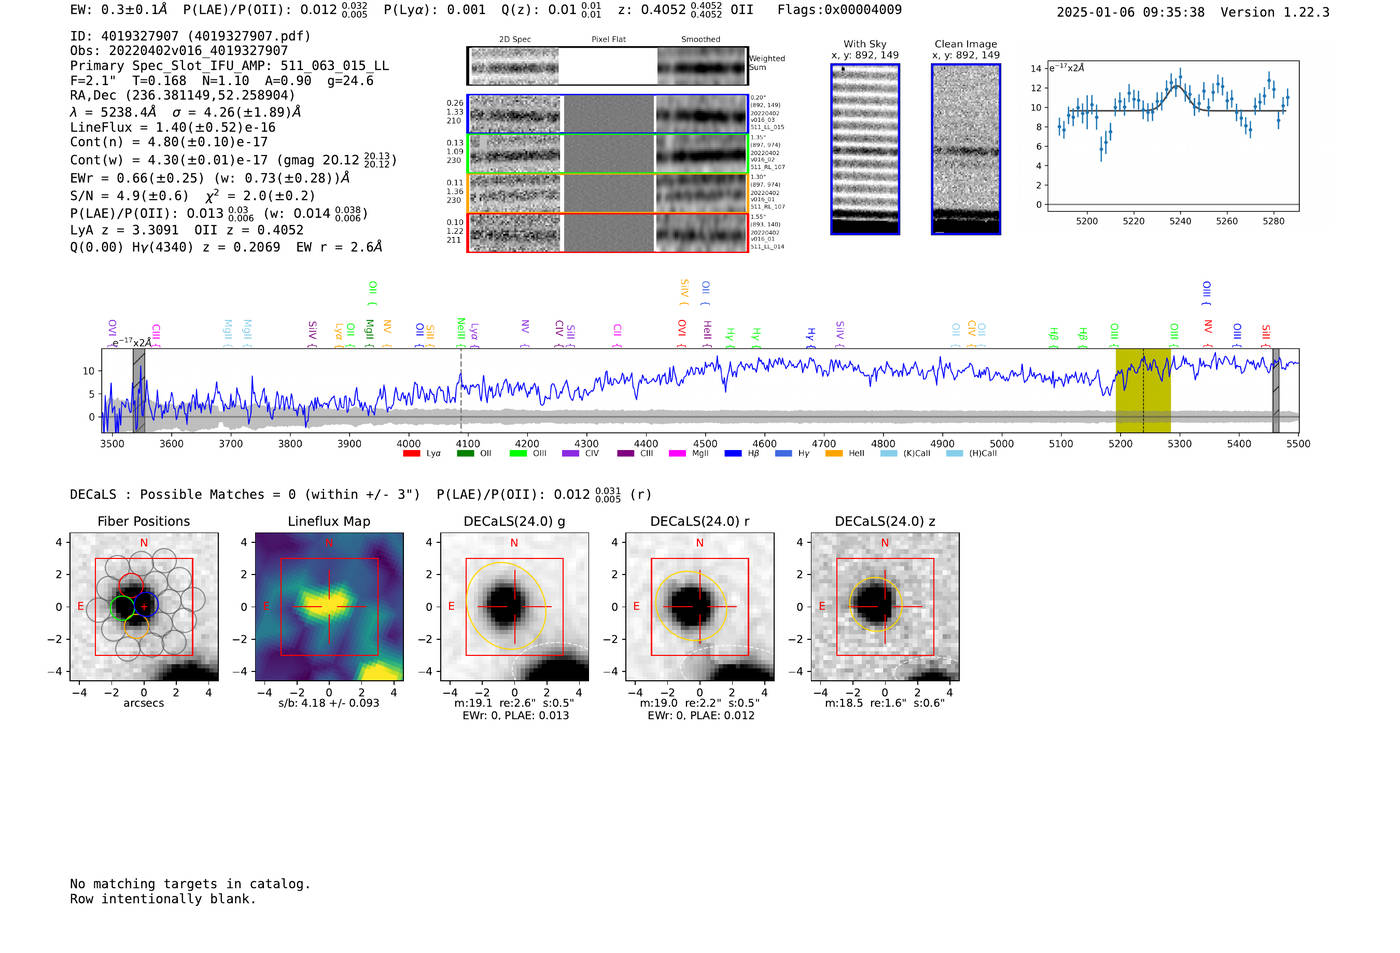Click the RA,Dec coordinates text
This screenshot has width=1400, height=953.
[x=182, y=96]
